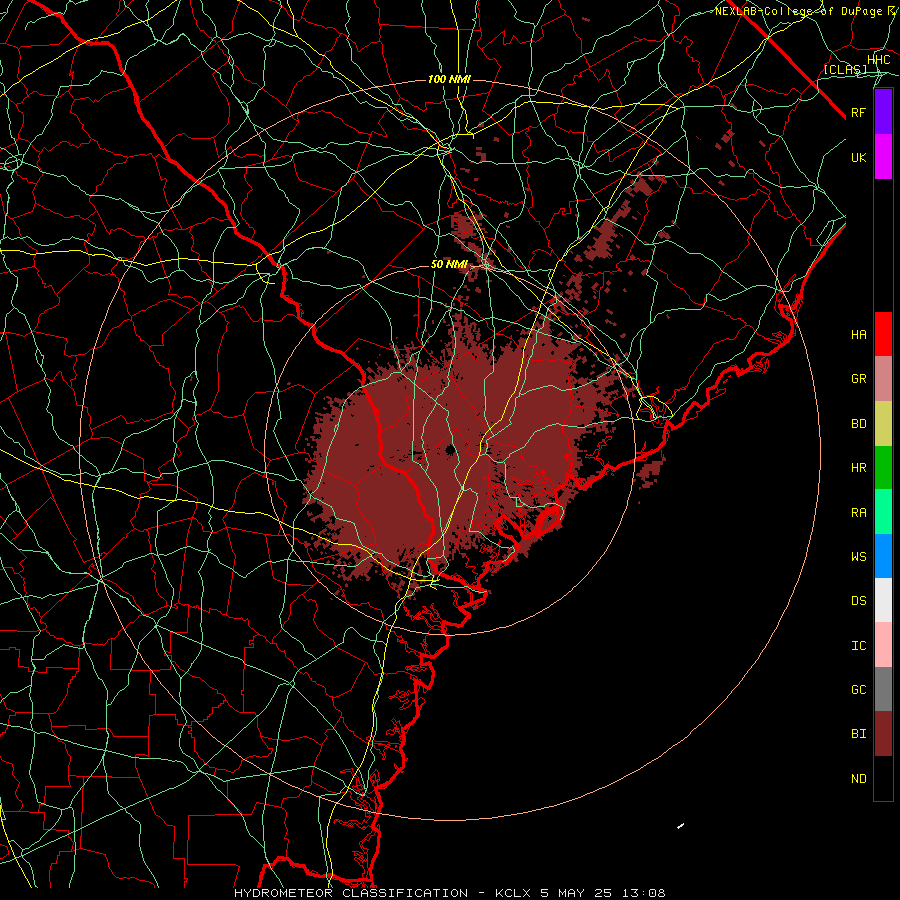The height and width of the screenshot is (900, 900).
Task: Click the [CLAS] units label
Action: 845,69
